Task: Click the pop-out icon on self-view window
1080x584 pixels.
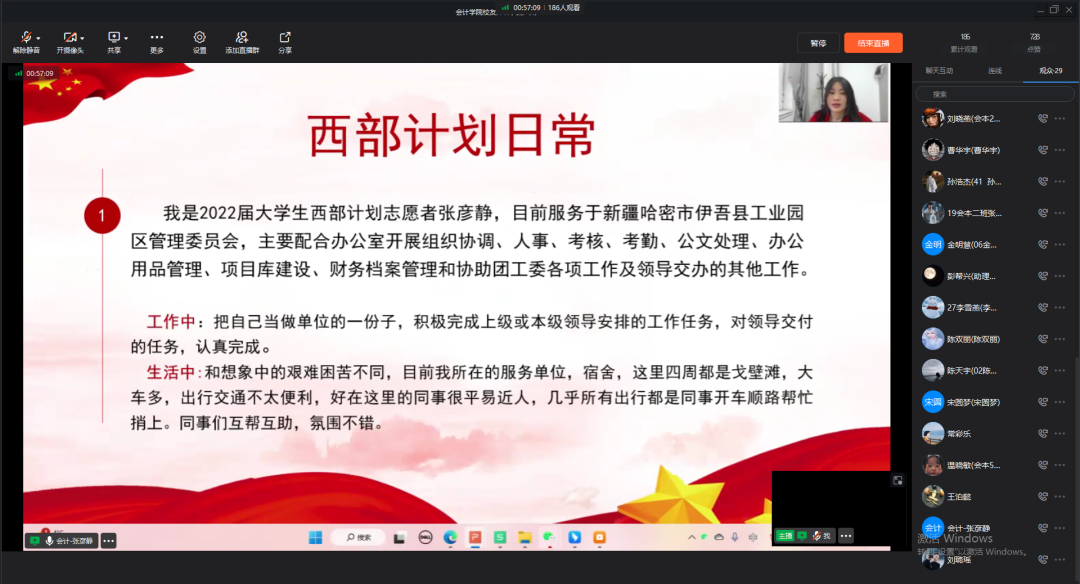Action: tap(897, 480)
